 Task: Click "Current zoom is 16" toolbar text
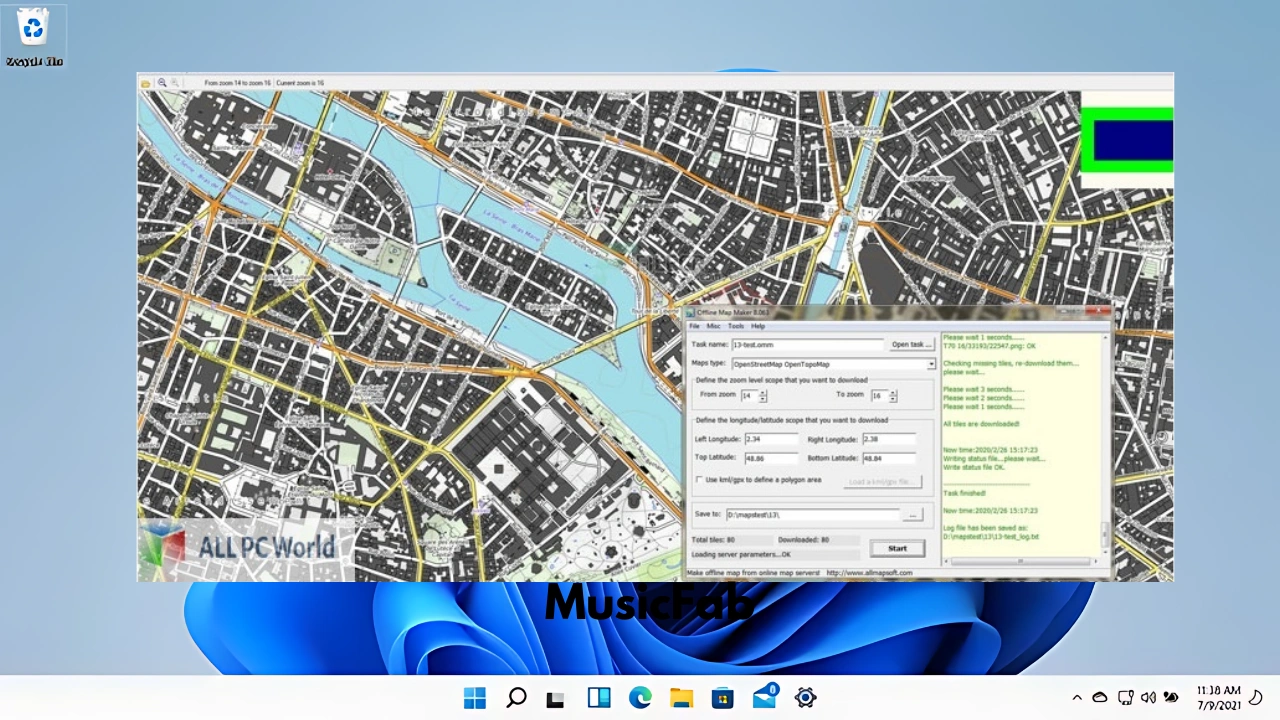300,83
